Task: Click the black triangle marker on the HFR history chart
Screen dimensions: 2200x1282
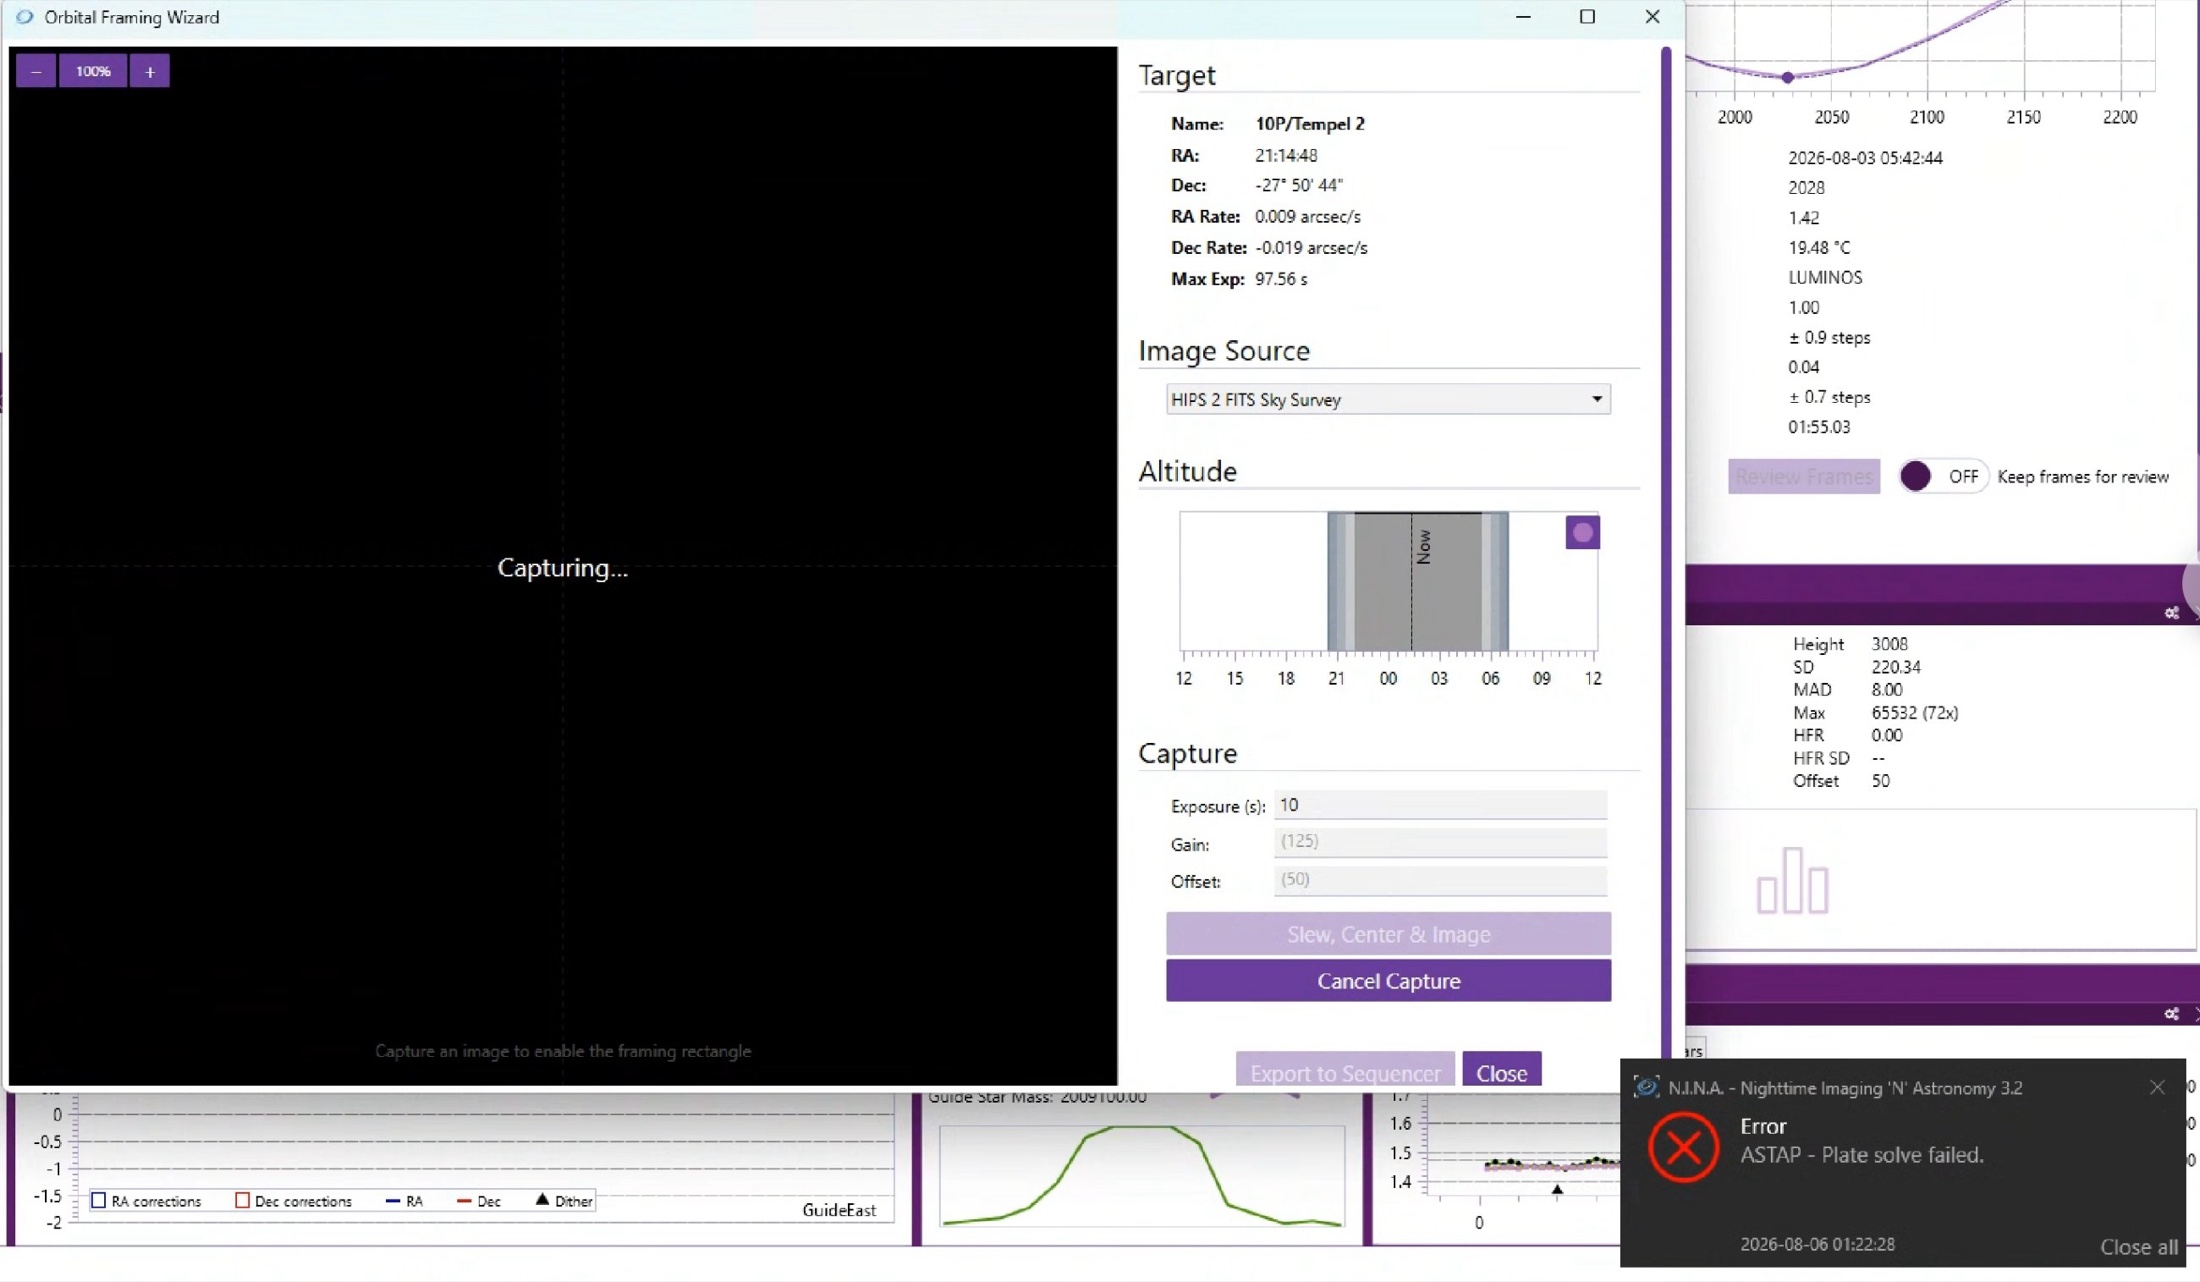Action: point(1557,1190)
